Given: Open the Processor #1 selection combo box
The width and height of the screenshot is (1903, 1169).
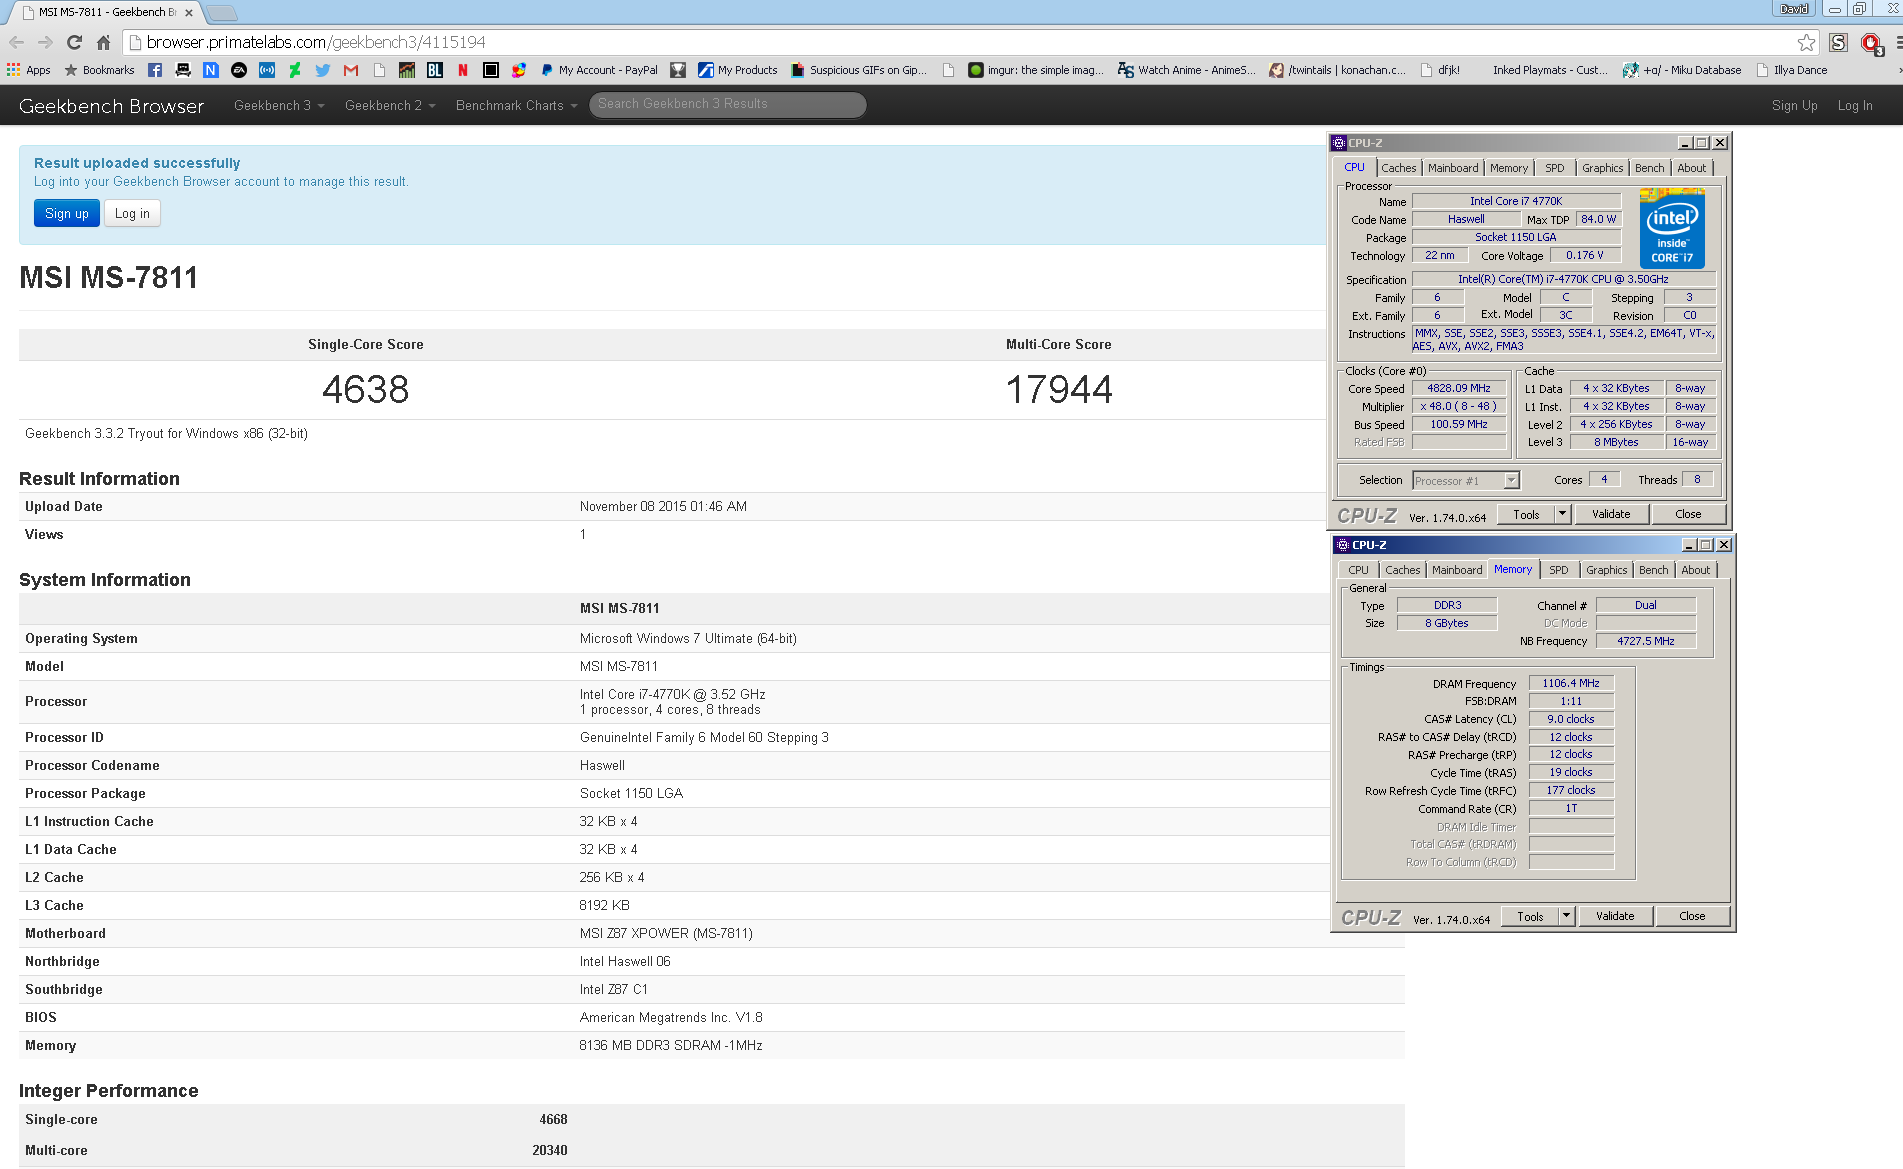Looking at the screenshot, I should coord(1466,481).
